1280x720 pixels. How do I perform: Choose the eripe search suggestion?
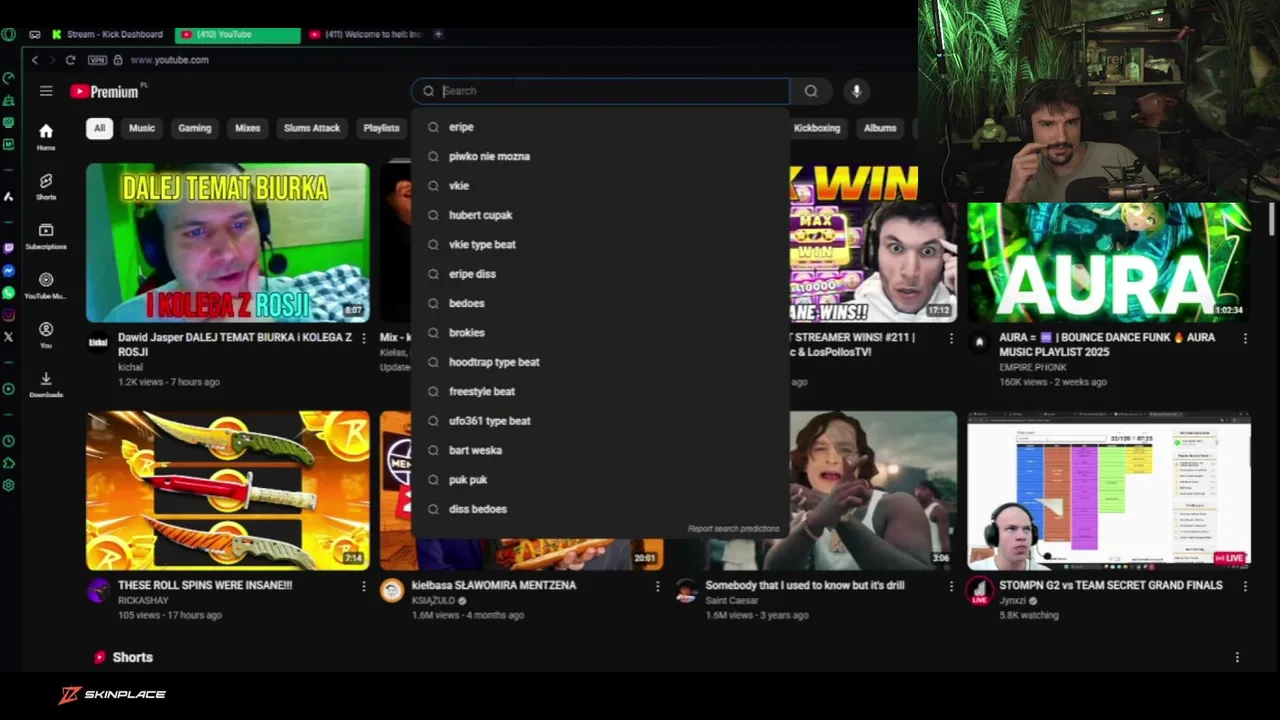pyautogui.click(x=600, y=127)
